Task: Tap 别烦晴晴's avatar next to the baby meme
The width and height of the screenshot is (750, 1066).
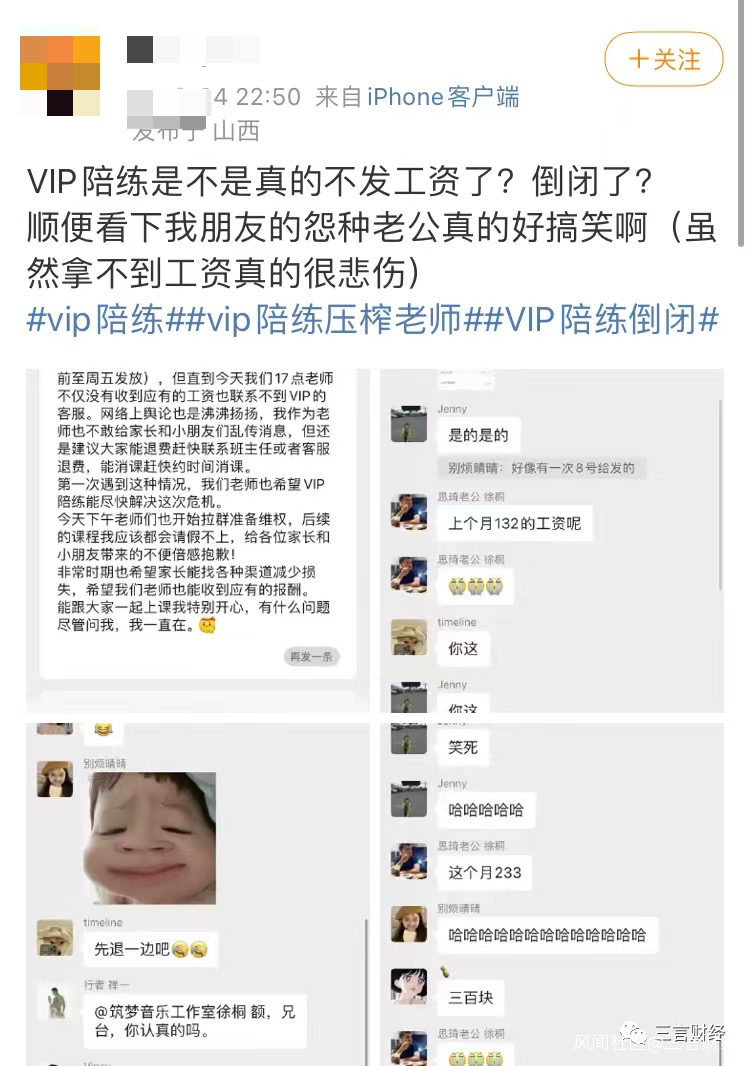Action: (x=55, y=779)
